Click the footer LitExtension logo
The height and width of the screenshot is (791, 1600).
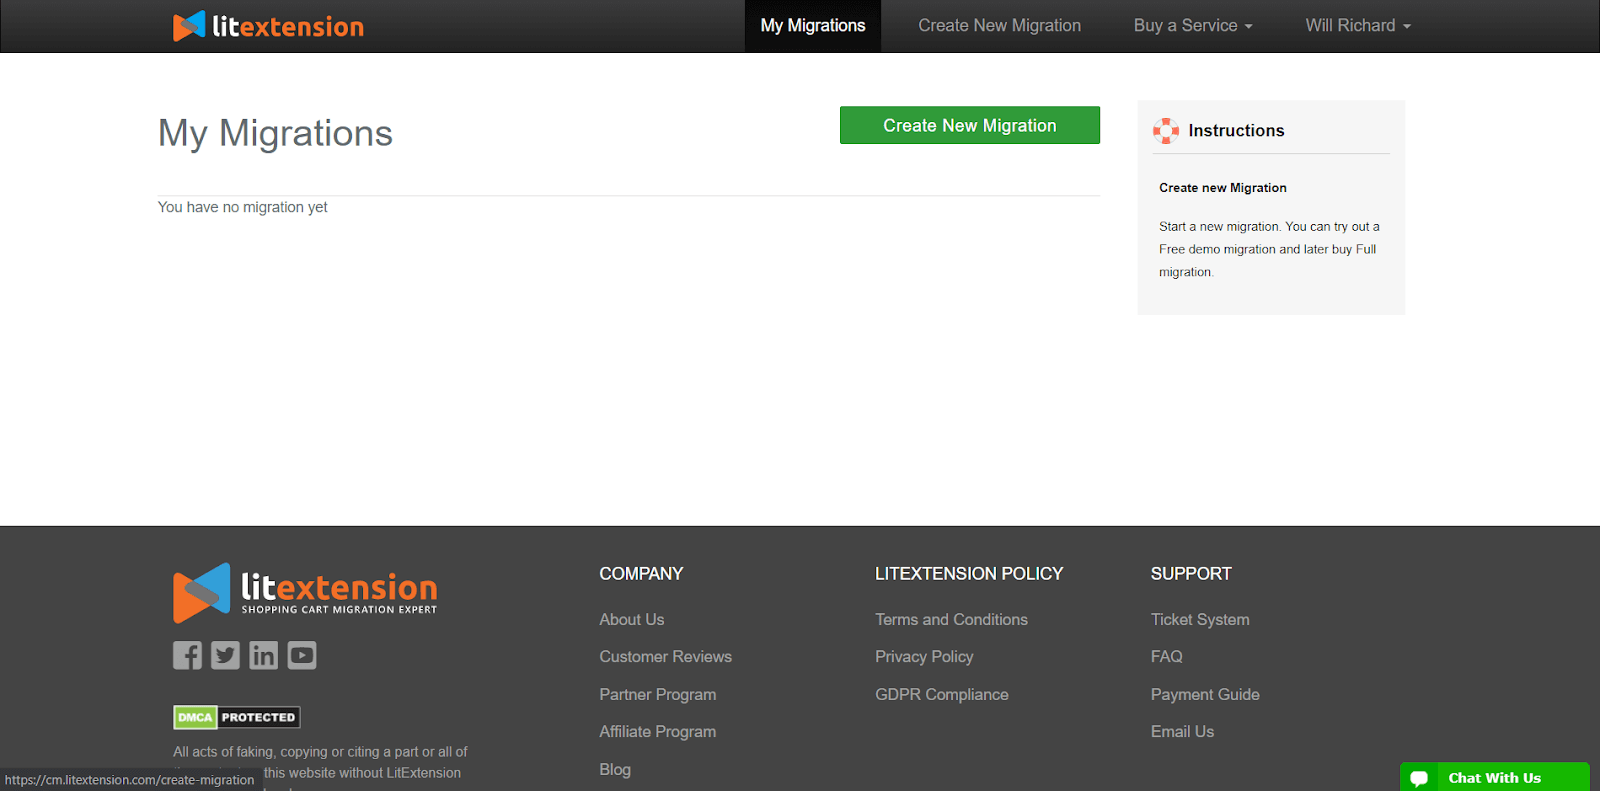coord(305,592)
